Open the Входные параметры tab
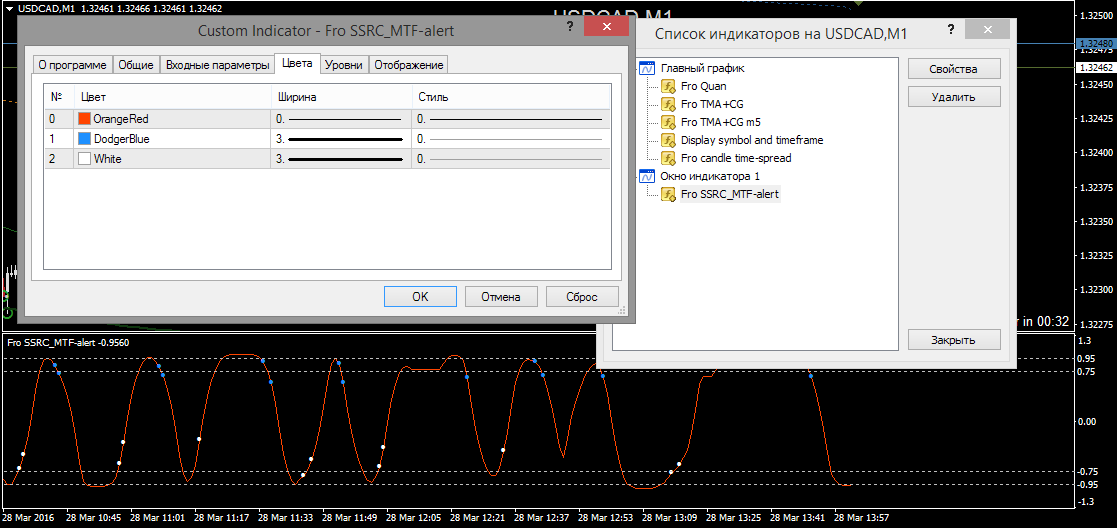 click(x=217, y=65)
